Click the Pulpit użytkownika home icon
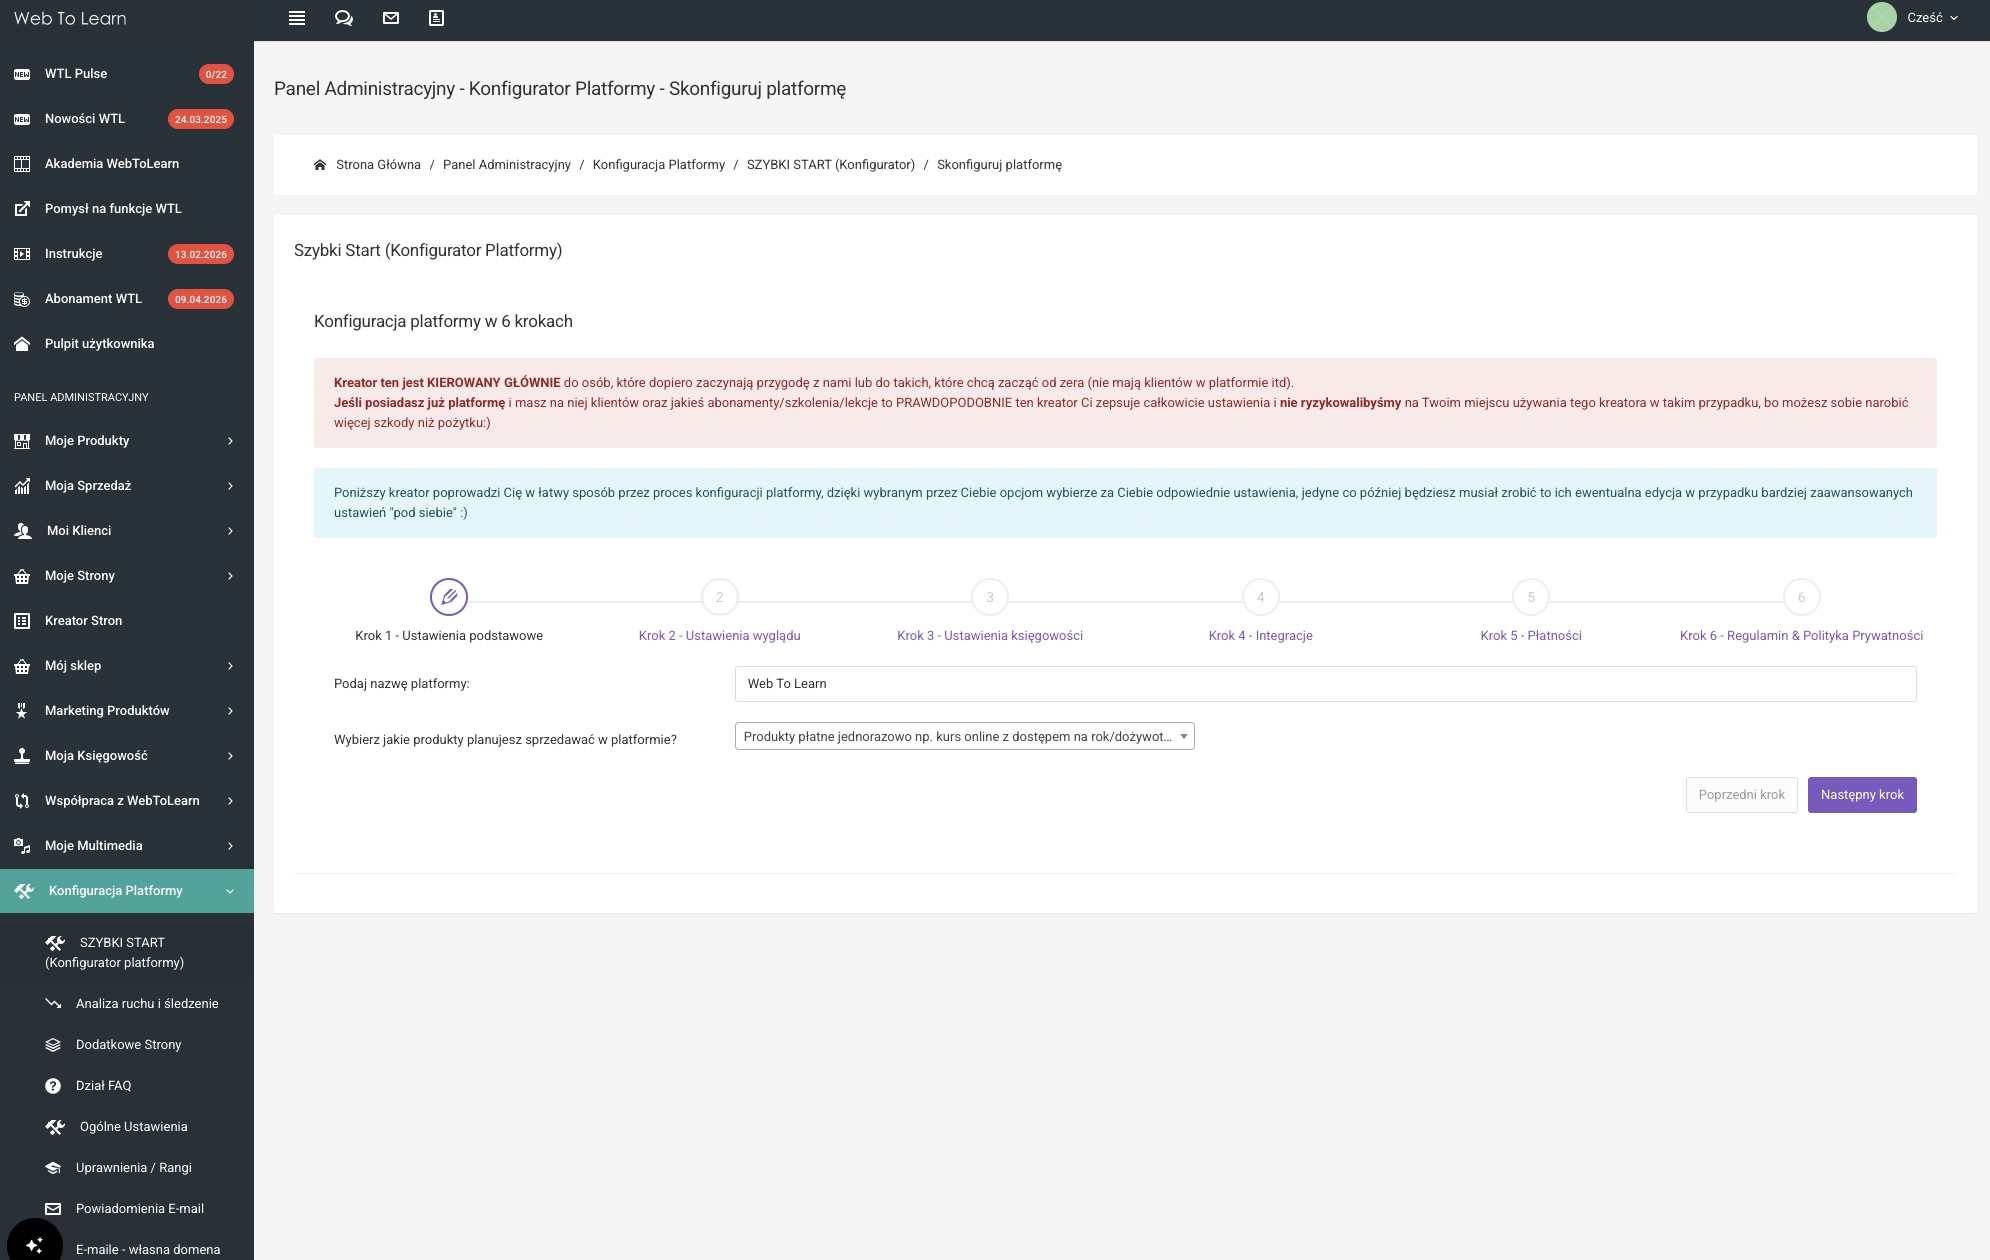 click(22, 344)
